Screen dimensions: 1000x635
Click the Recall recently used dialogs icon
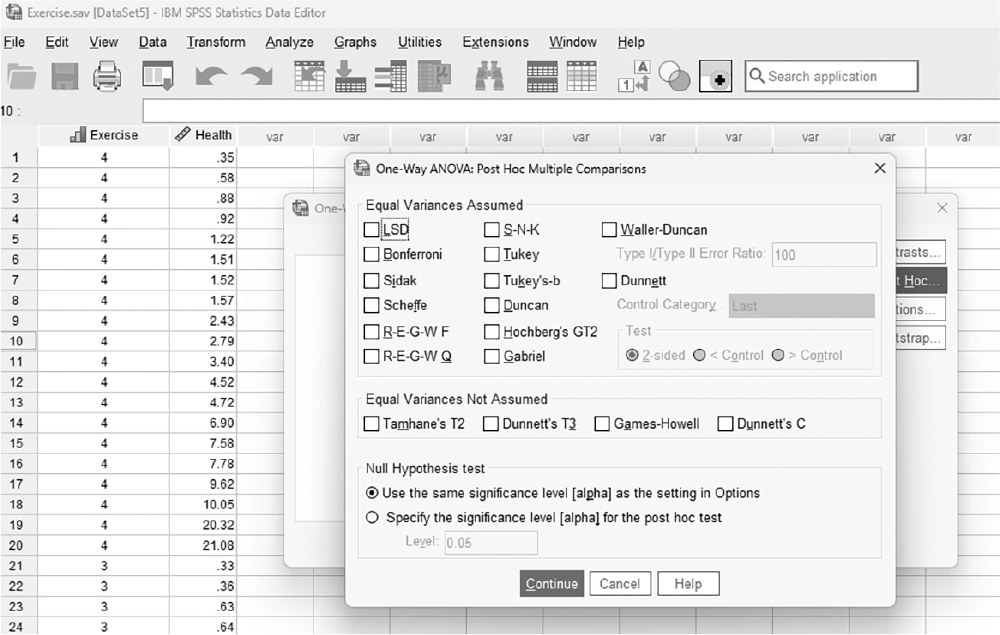tap(158, 77)
